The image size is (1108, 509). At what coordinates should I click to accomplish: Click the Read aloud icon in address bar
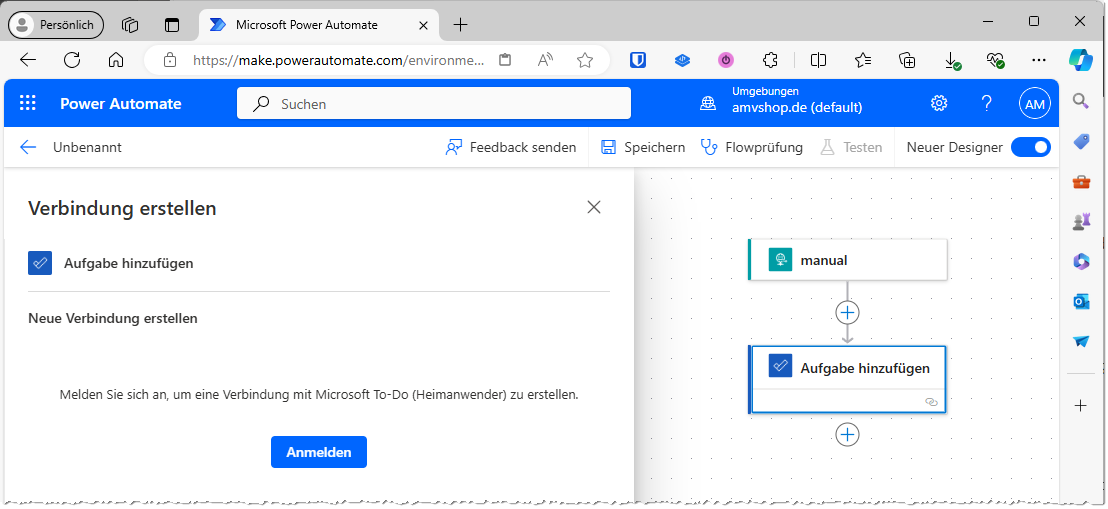click(x=545, y=60)
